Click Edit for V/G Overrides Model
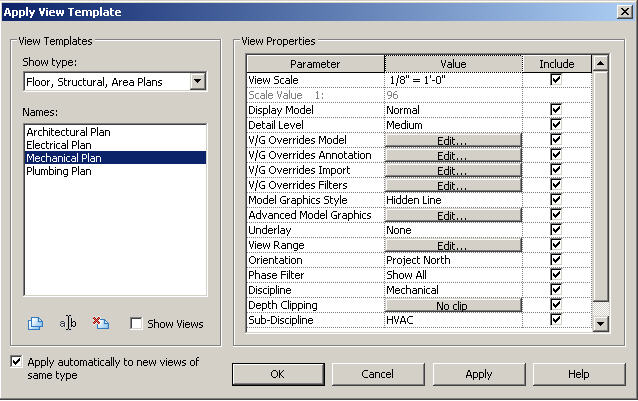Viewport: 638px width, 401px height. tap(453, 140)
